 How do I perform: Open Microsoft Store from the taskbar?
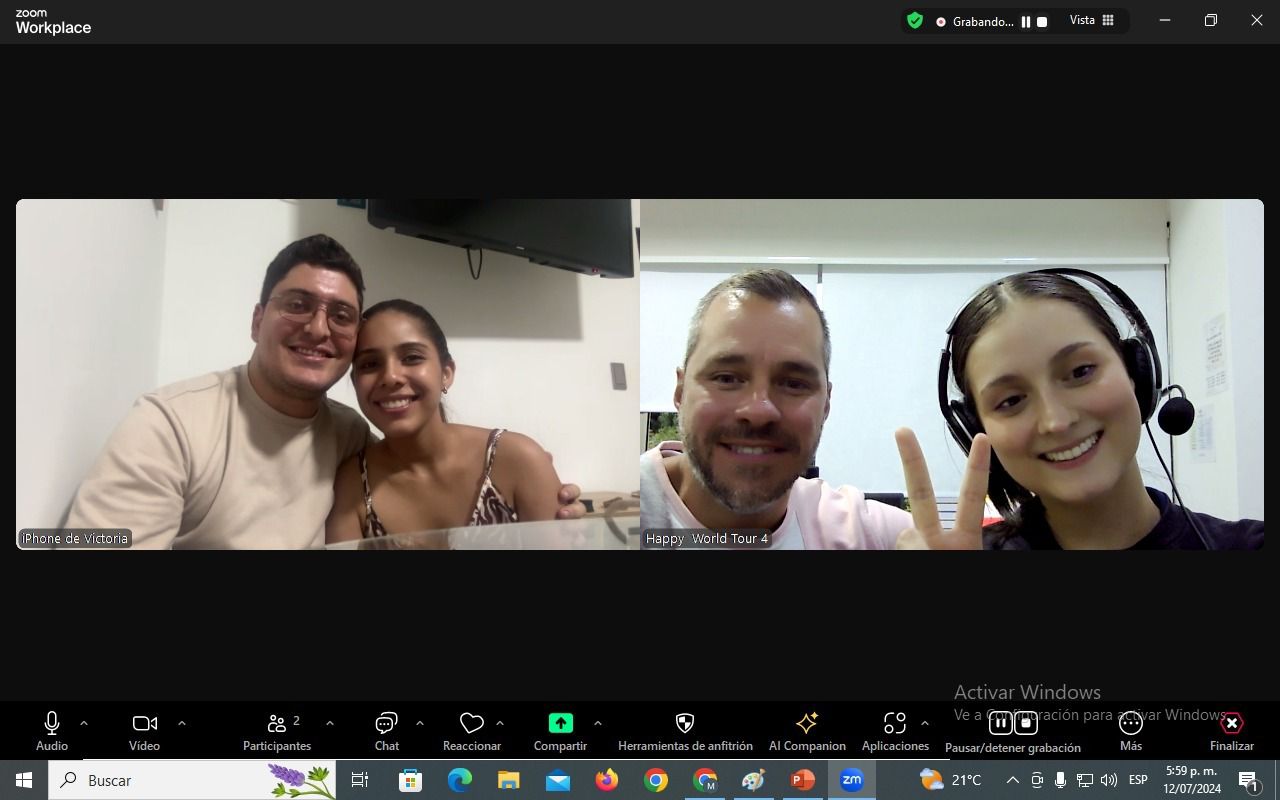click(x=410, y=780)
